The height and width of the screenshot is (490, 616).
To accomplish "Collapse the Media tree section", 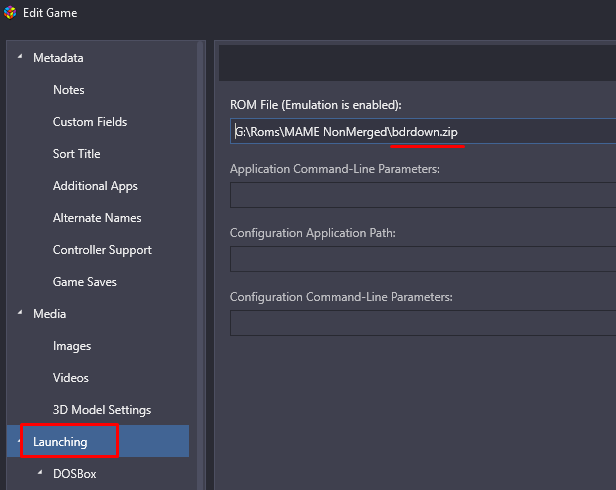I will (x=20, y=313).
